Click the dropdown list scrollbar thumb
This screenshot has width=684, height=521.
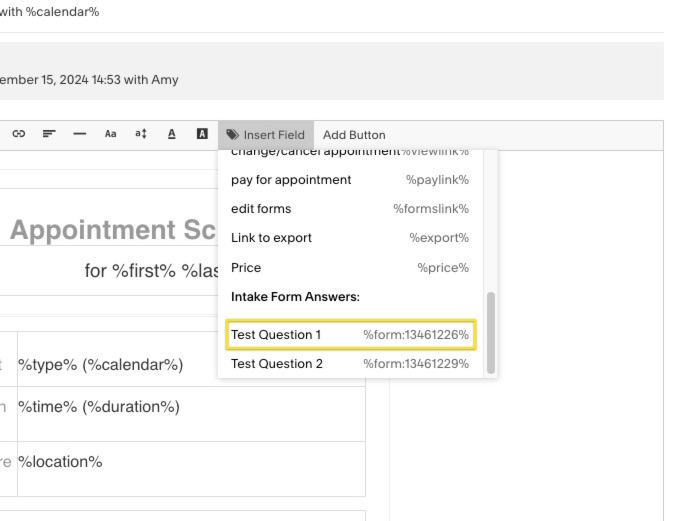pos(491,333)
